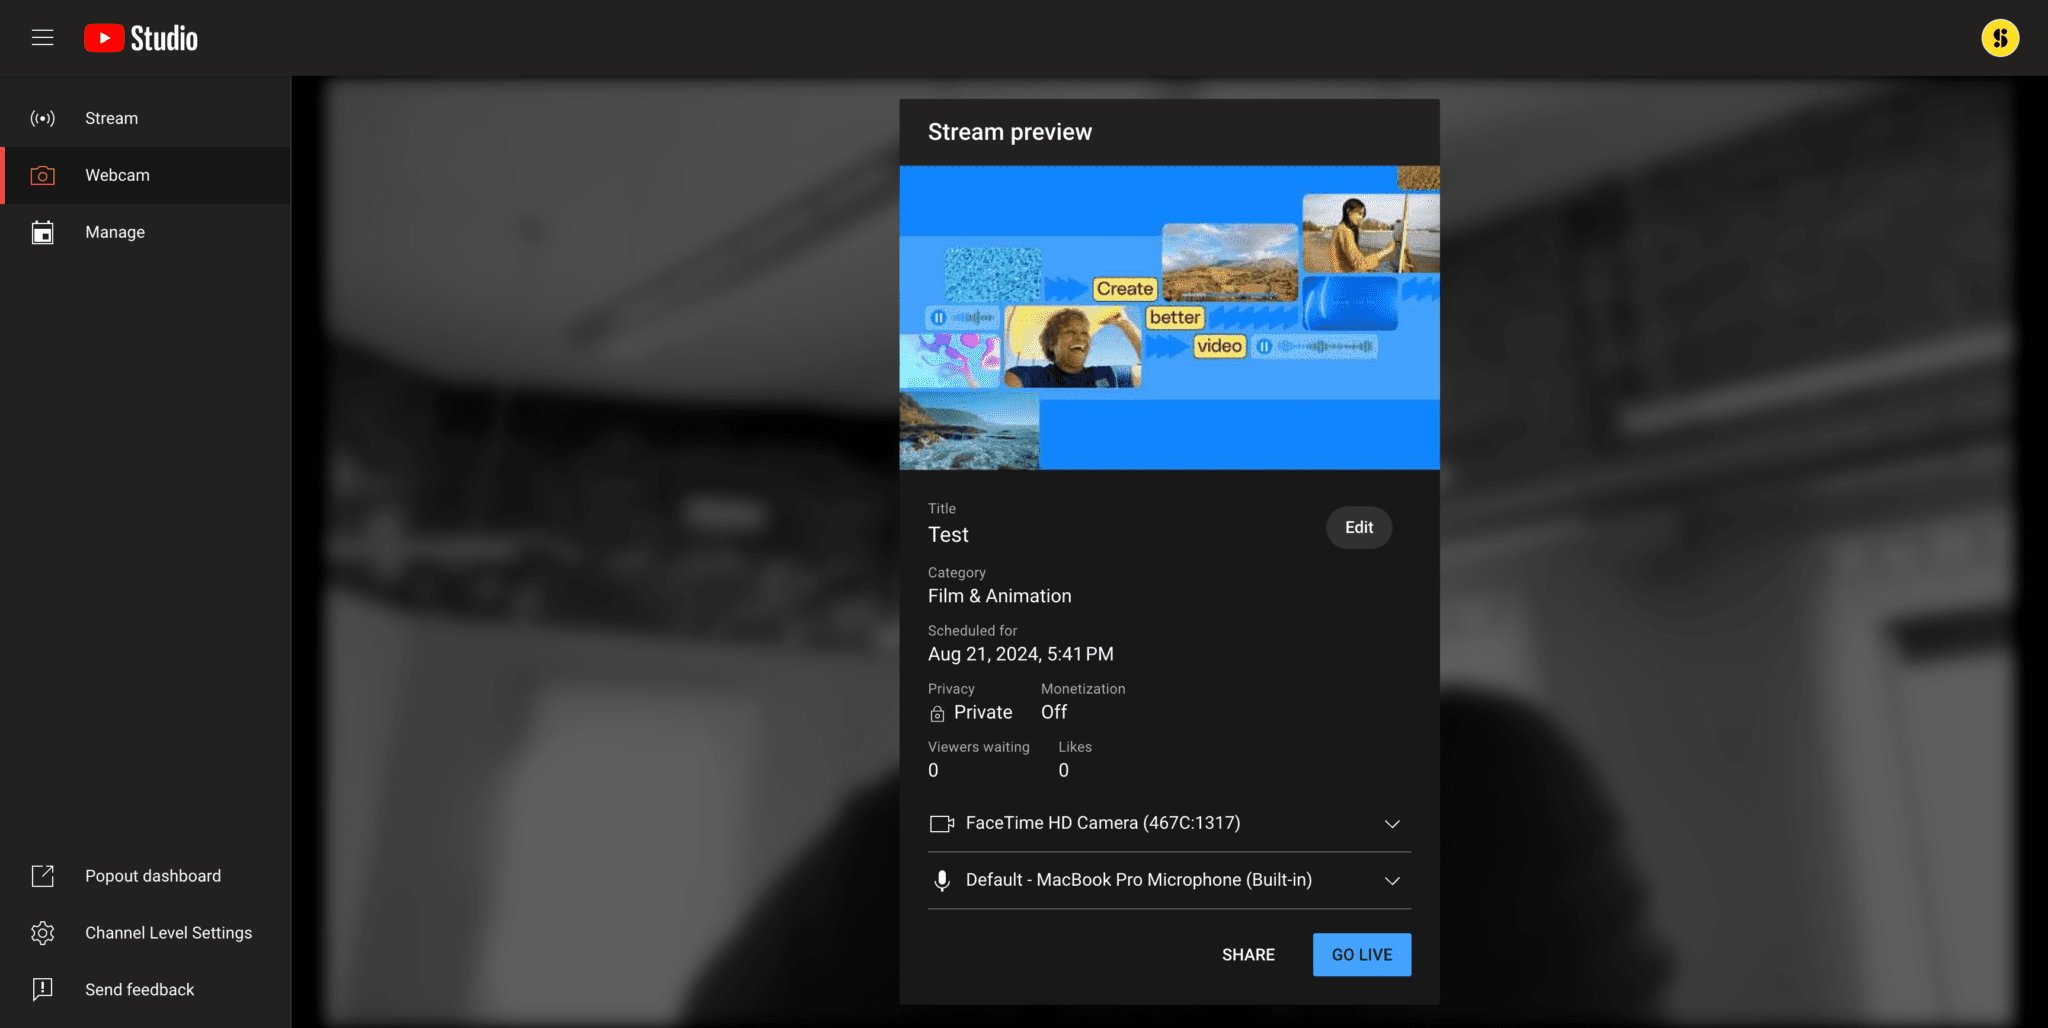This screenshot has width=2048, height=1028.
Task: Click the YouTube Studio logo
Action: coord(139,37)
